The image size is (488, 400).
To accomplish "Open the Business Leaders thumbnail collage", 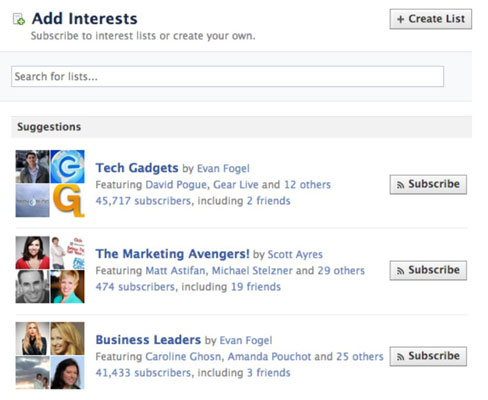I will click(x=50, y=356).
